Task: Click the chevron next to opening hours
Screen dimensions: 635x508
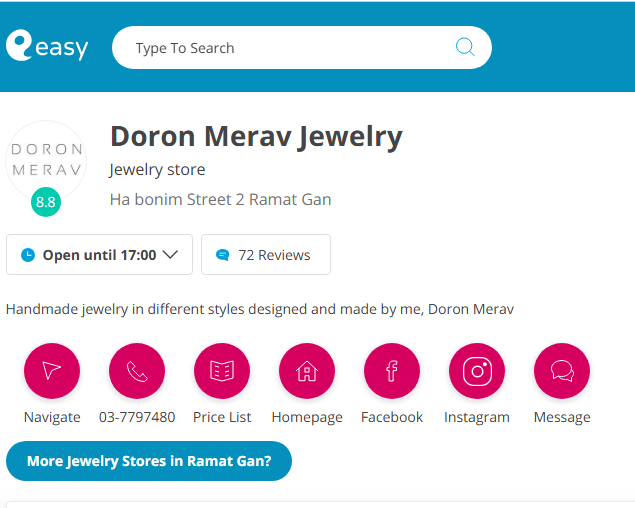Action: coord(170,255)
